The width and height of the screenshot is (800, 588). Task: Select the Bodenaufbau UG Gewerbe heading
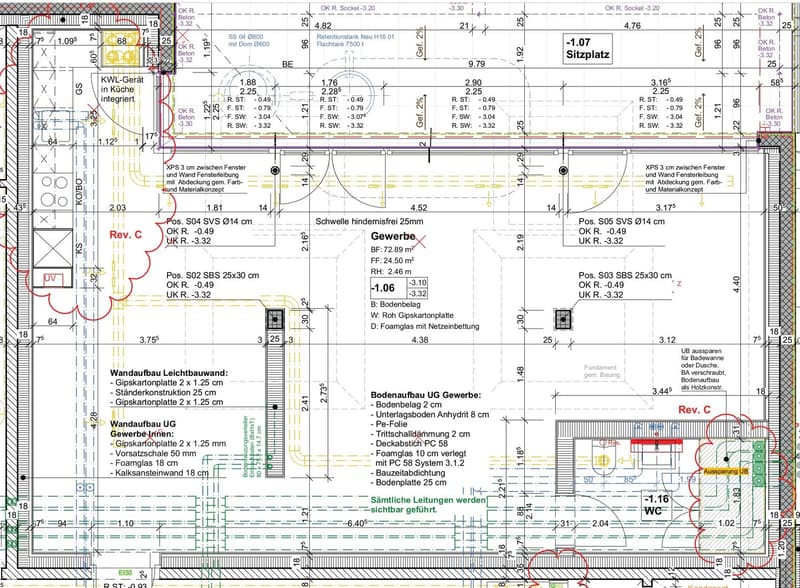pos(426,395)
